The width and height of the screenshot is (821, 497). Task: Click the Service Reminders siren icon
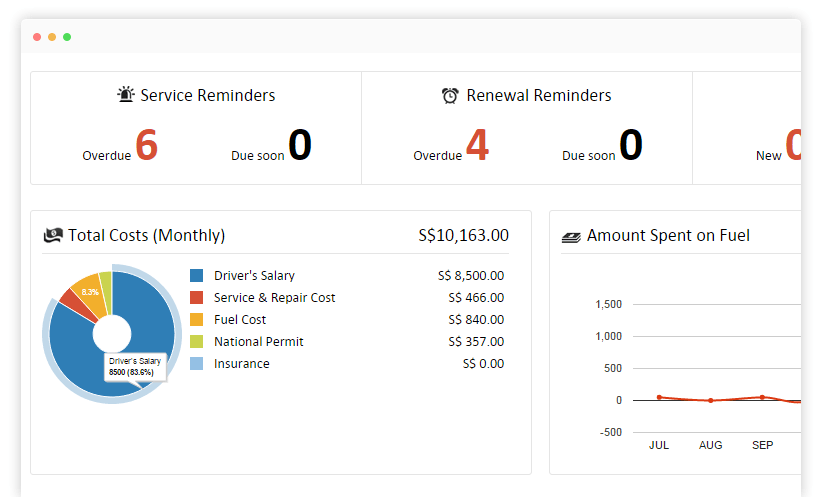point(126,94)
